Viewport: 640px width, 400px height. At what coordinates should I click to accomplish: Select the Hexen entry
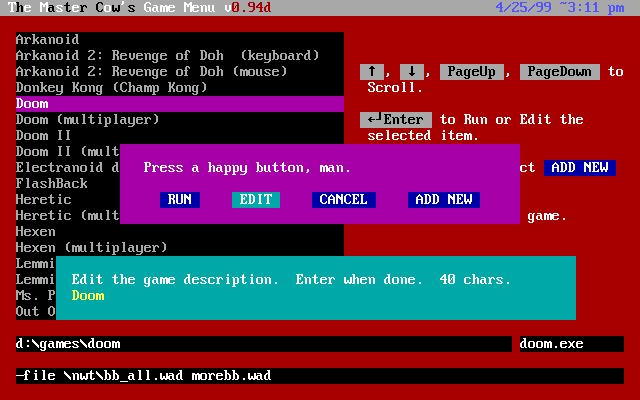(180, 232)
